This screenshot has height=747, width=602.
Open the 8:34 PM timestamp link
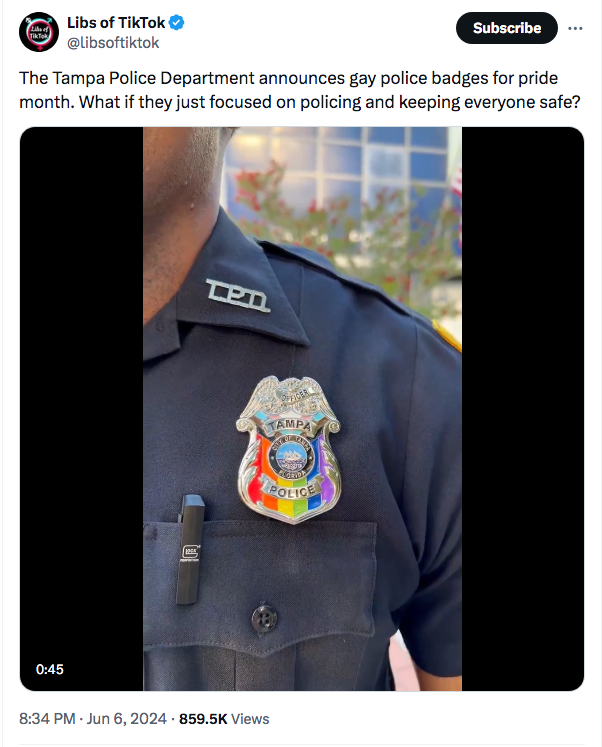click(x=47, y=718)
